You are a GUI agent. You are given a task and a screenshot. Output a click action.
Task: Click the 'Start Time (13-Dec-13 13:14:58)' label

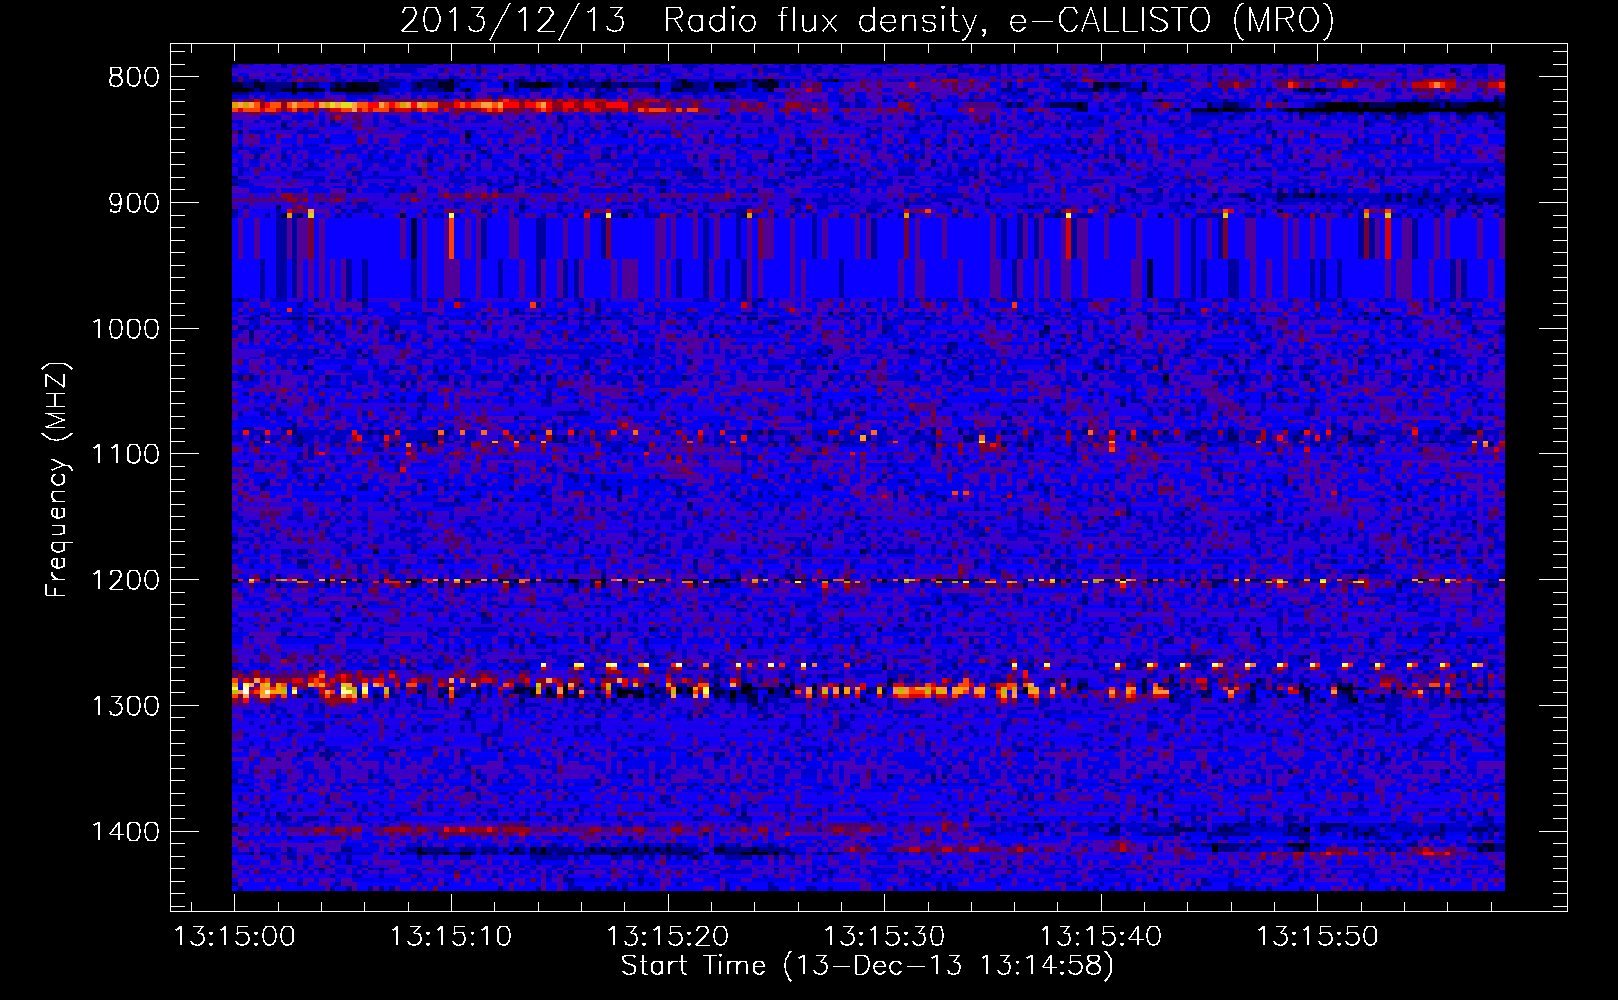click(867, 966)
